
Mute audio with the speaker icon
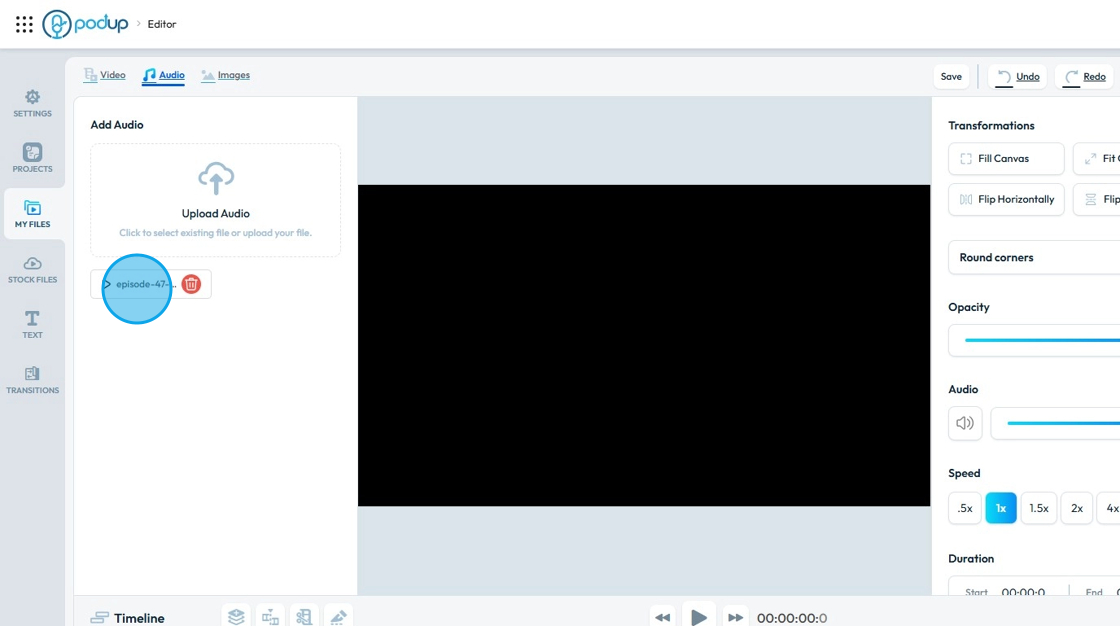click(x=965, y=423)
